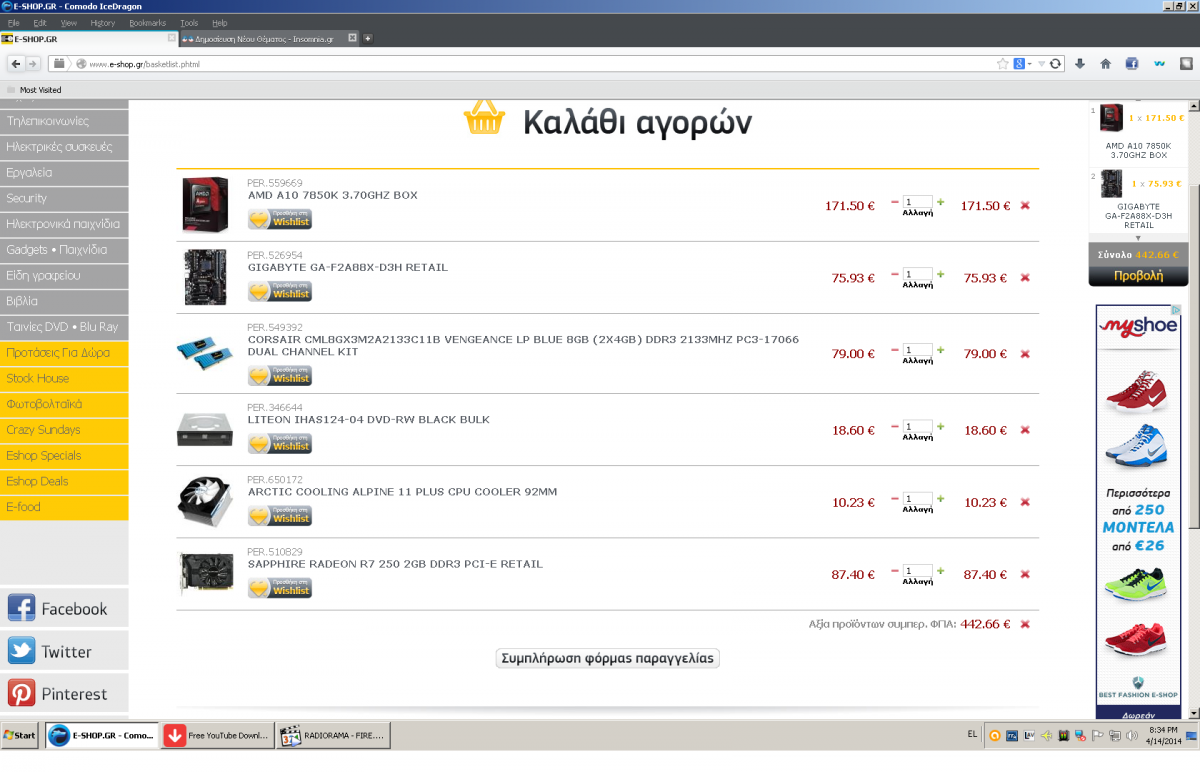Edit quantity field for AMD A10 7850K
This screenshot has height=772, width=1200.
tap(918, 202)
